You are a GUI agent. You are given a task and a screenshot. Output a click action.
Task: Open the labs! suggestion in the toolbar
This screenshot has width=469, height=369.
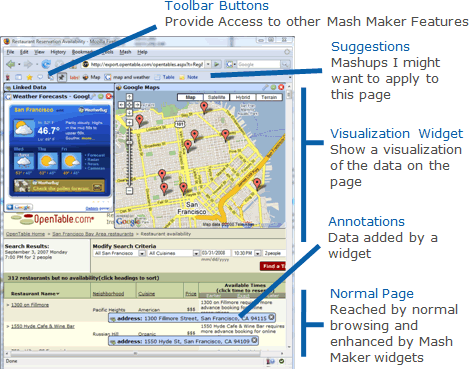pos(74,77)
